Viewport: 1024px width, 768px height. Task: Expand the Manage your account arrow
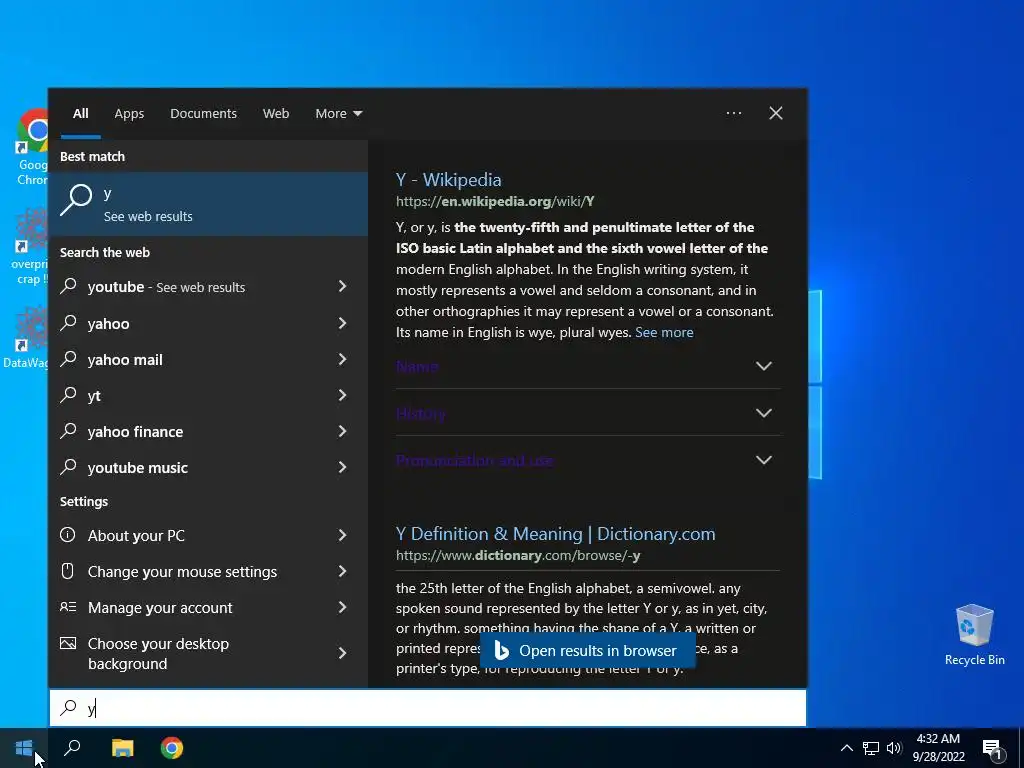tap(342, 607)
